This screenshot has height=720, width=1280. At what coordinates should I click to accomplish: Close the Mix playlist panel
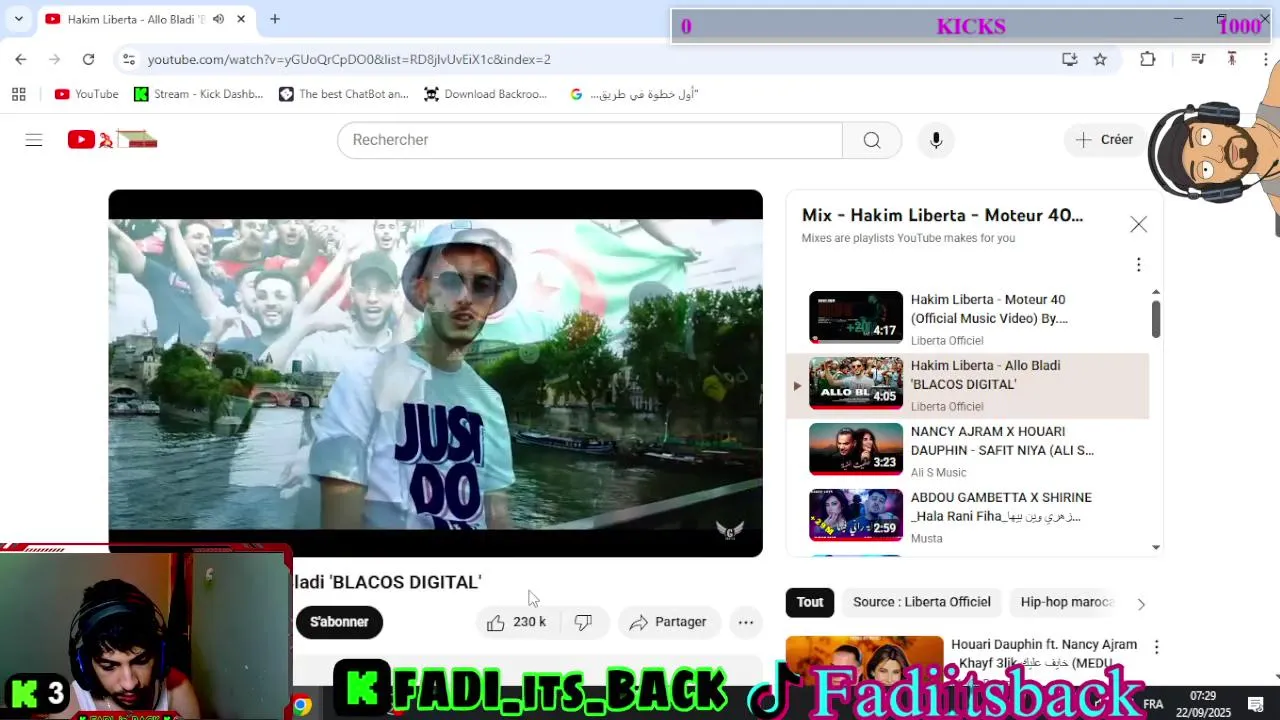pyautogui.click(x=1138, y=225)
